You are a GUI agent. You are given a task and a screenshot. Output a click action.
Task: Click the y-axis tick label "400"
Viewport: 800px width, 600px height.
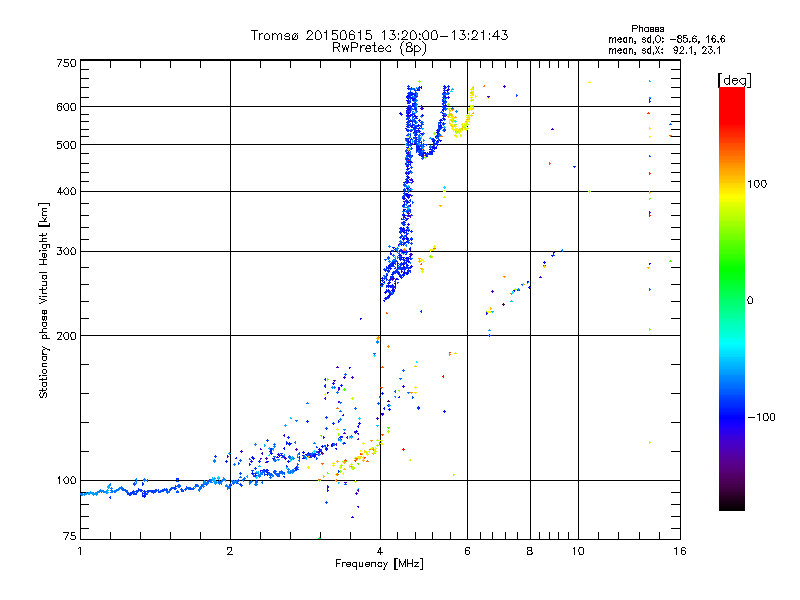coord(66,191)
